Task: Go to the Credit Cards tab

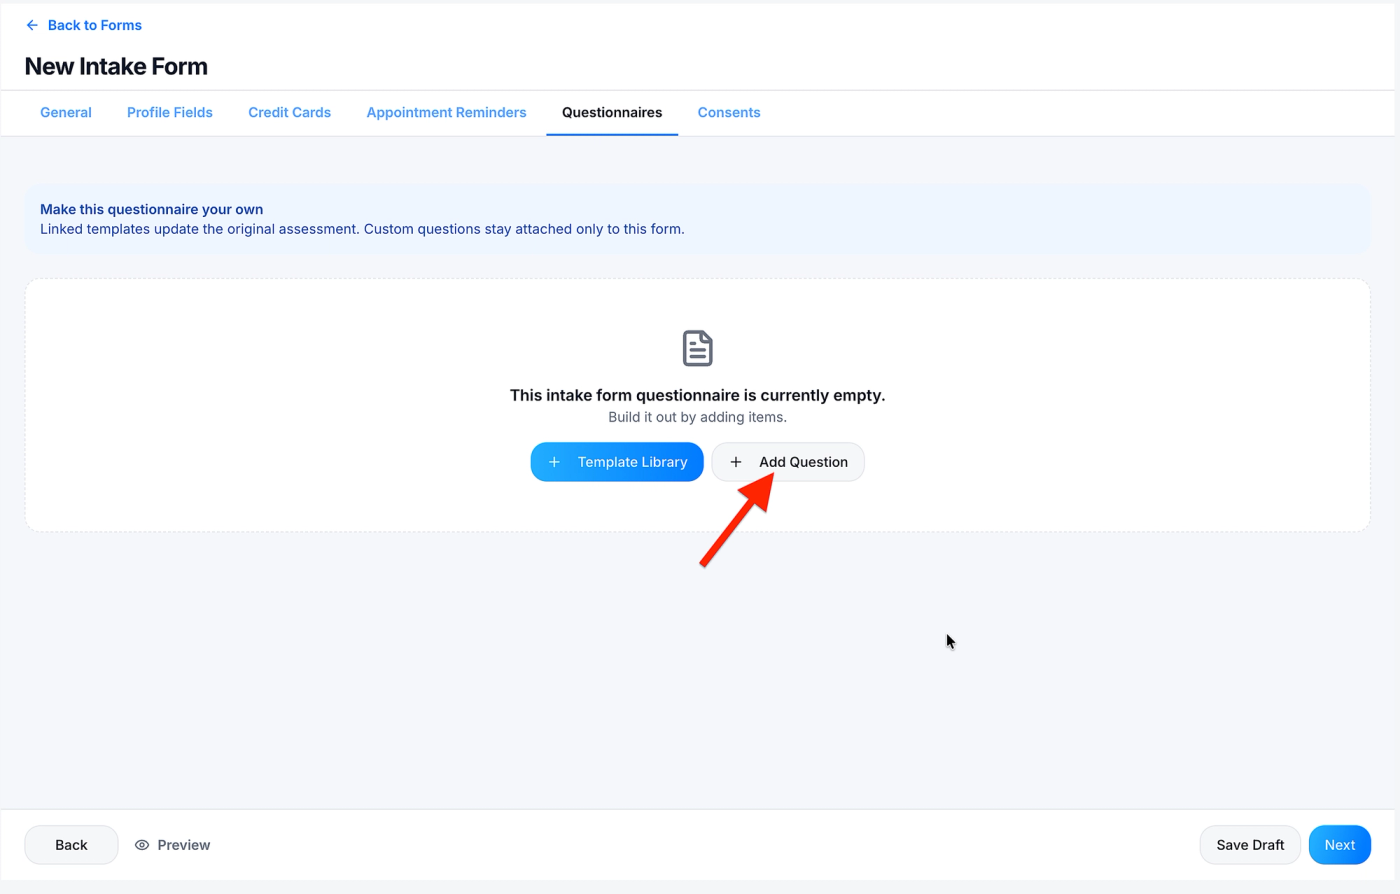Action: coord(289,112)
